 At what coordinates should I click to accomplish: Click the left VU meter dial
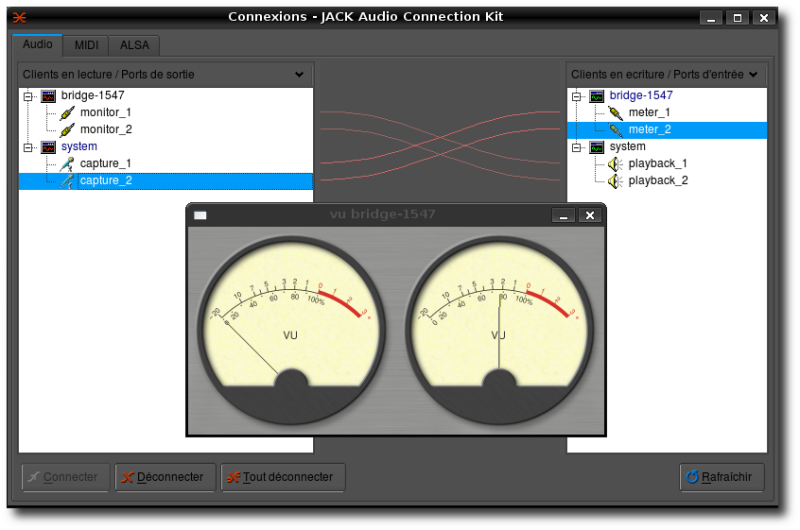(291, 330)
